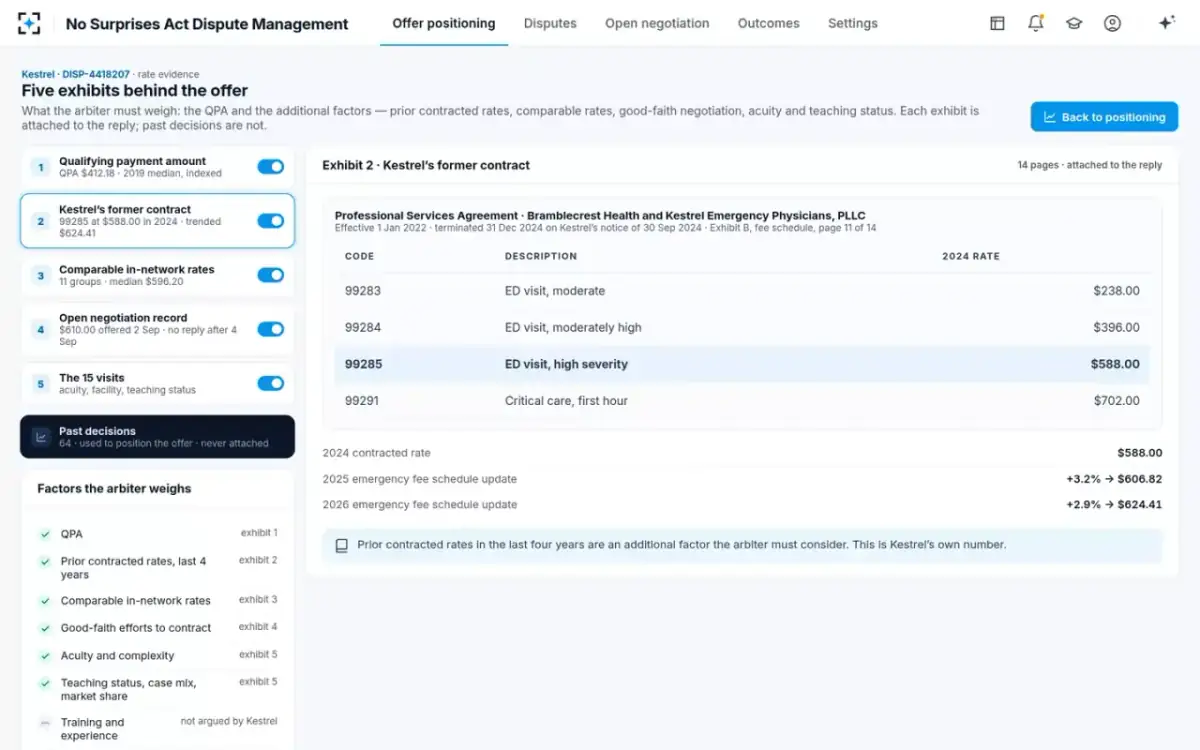1200x750 pixels.
Task: Click checkmark beside Comparable in-network rates factor
Action: [x=45, y=601]
